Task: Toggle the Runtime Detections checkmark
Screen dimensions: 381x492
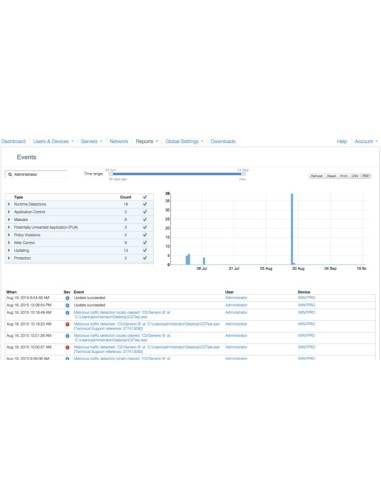Action: (x=145, y=204)
